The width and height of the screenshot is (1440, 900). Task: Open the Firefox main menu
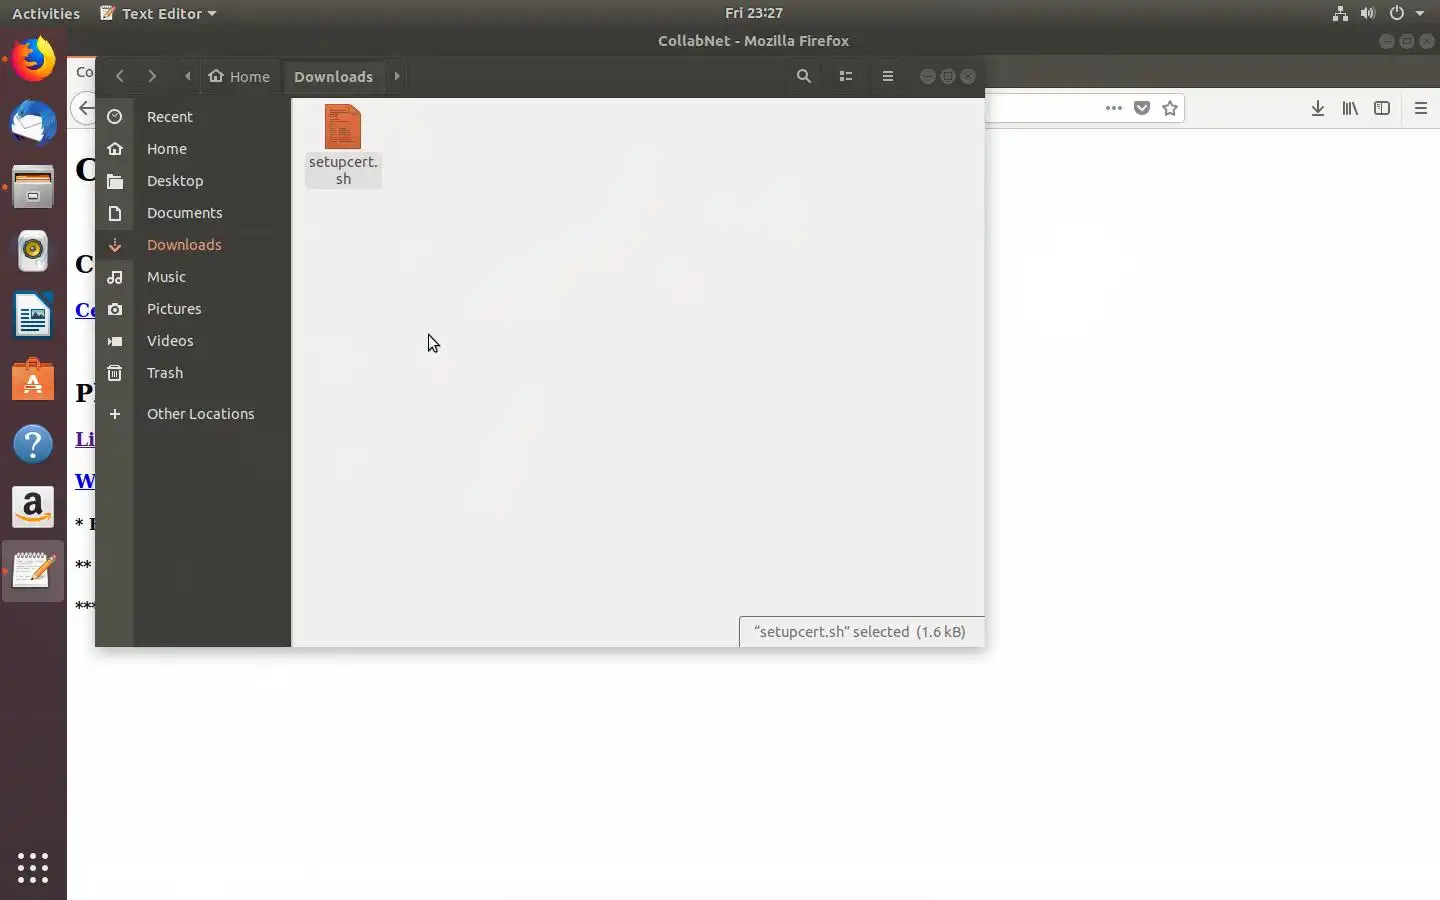pyautogui.click(x=1421, y=108)
